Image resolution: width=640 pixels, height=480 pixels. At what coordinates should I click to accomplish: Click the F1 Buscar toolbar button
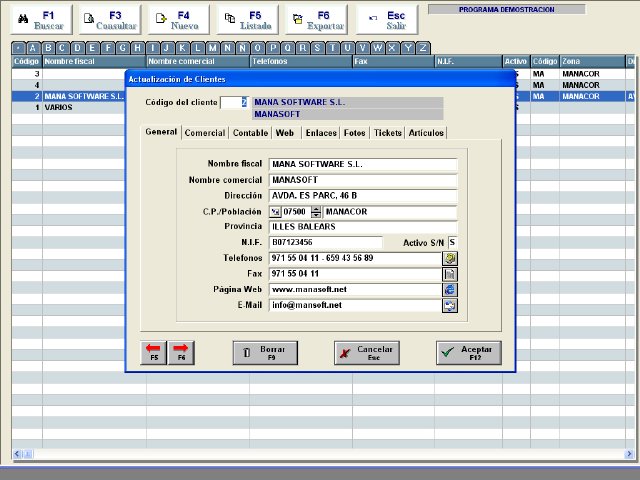coord(41,20)
